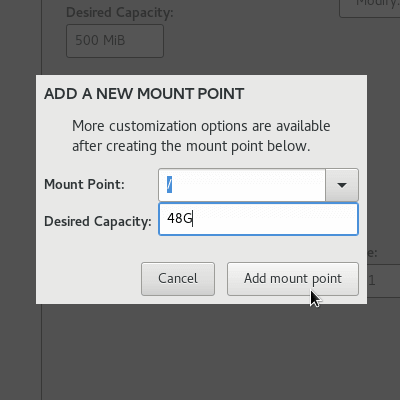Click the More customization options description text
400x400 pixels.
tap(201, 136)
